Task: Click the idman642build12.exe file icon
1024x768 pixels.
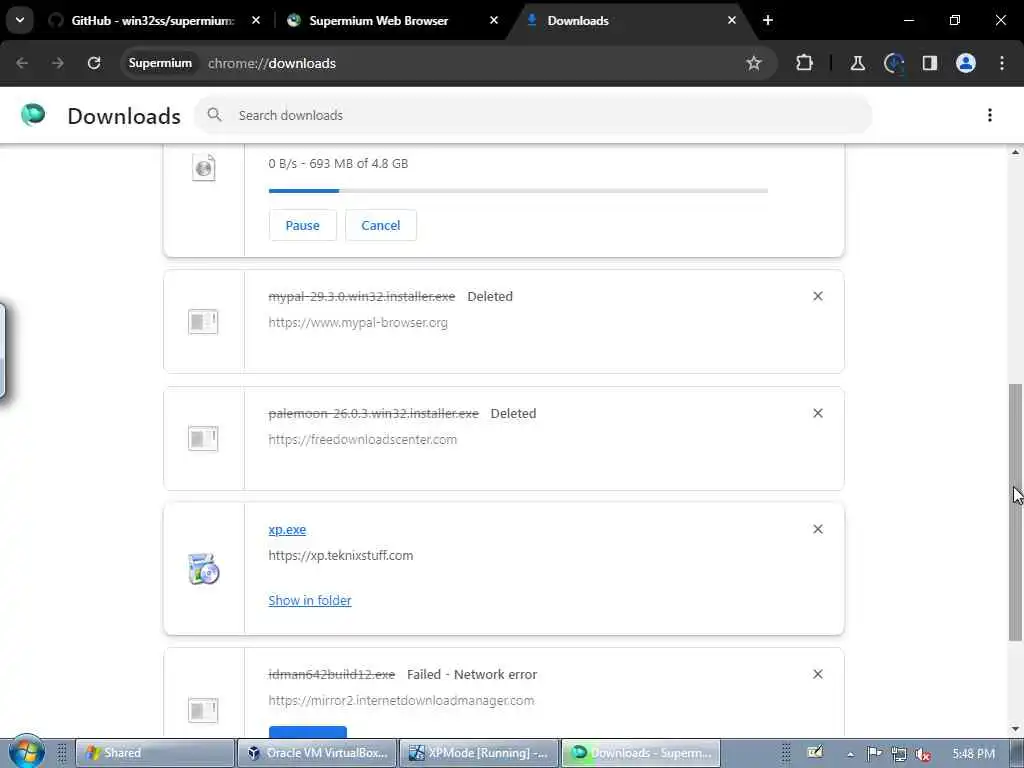Action: coord(203,710)
